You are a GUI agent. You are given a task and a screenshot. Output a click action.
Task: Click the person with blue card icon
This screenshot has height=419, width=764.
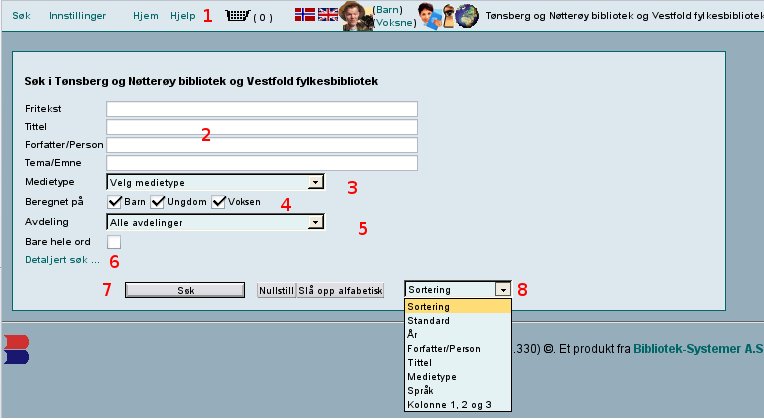(430, 16)
